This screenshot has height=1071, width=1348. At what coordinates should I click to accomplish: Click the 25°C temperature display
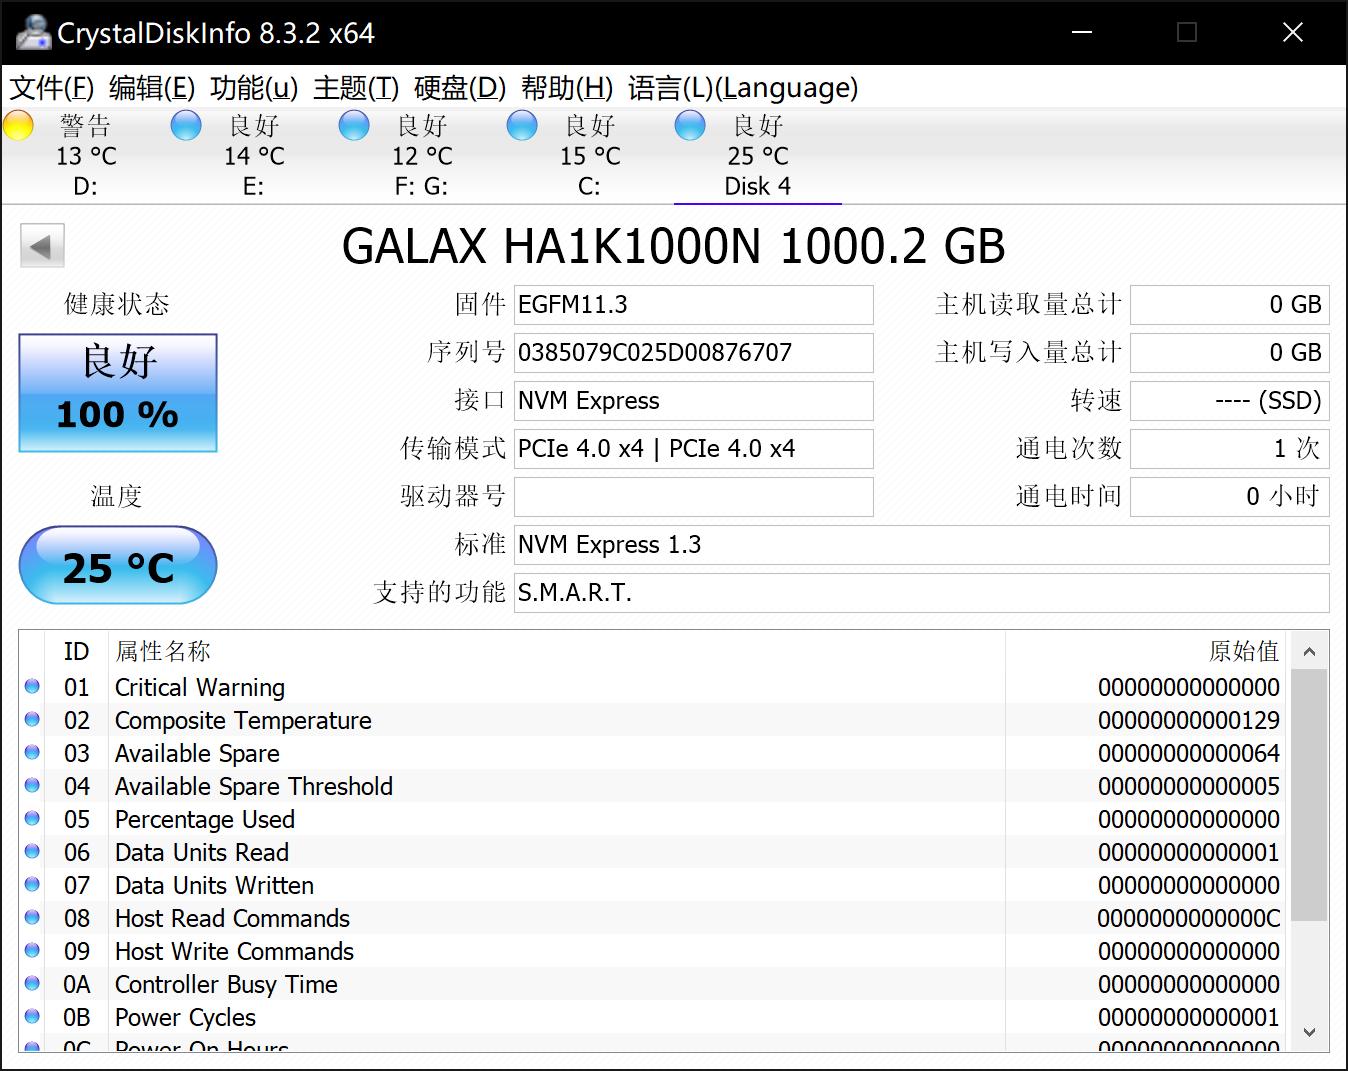click(117, 565)
